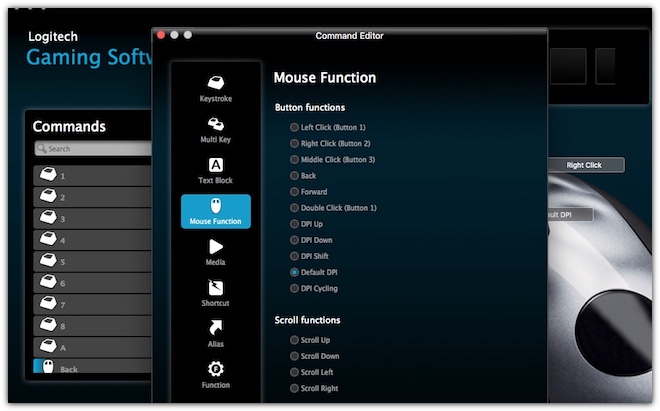Viewport: 660px width, 411px height.
Task: Click the Command Editor title bar text
Action: point(349,36)
